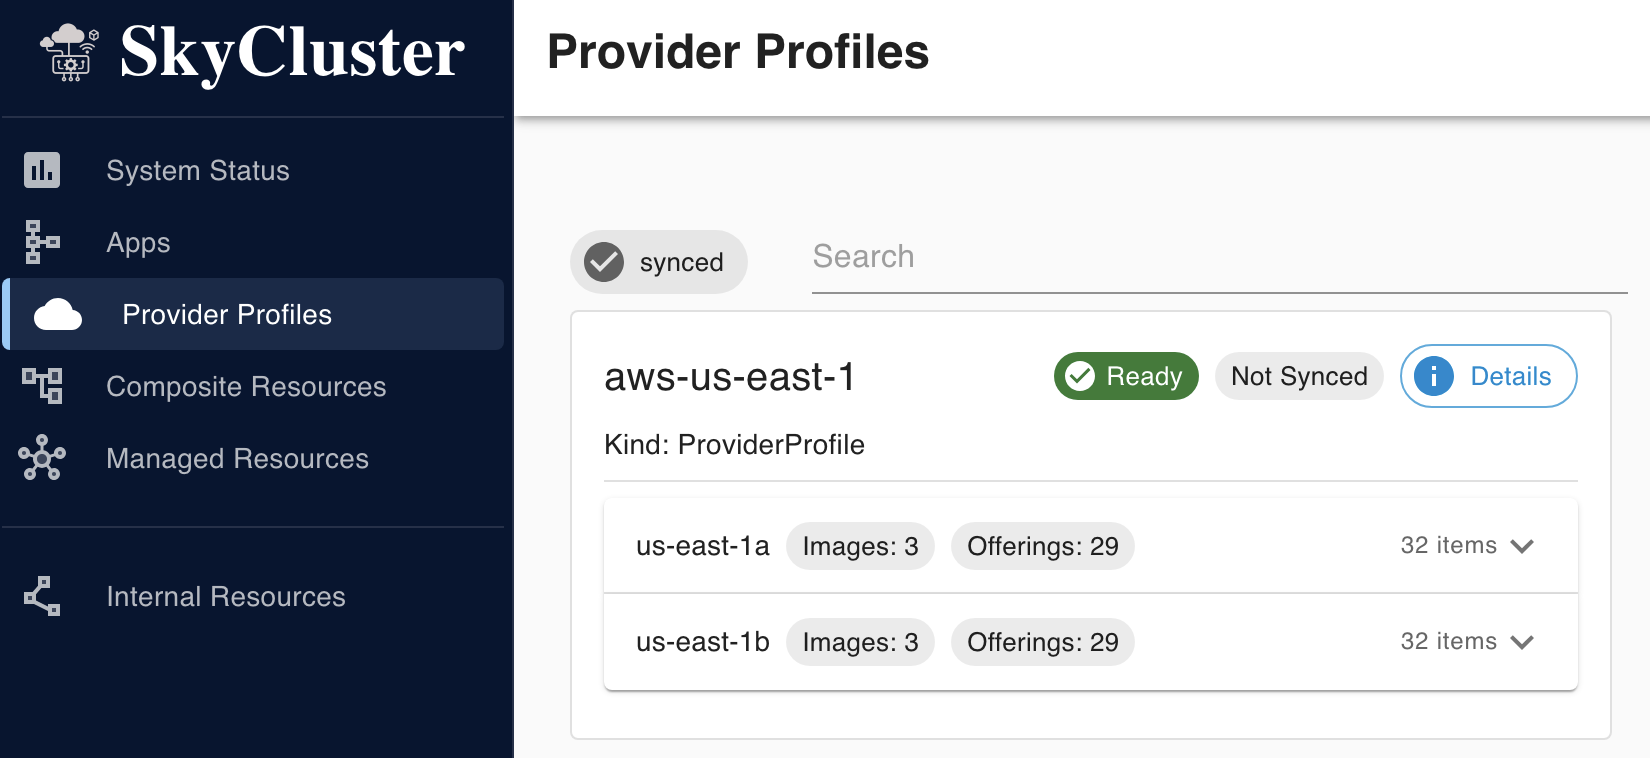The image size is (1650, 758).
Task: Click the System Status bar chart icon
Action: pos(42,170)
